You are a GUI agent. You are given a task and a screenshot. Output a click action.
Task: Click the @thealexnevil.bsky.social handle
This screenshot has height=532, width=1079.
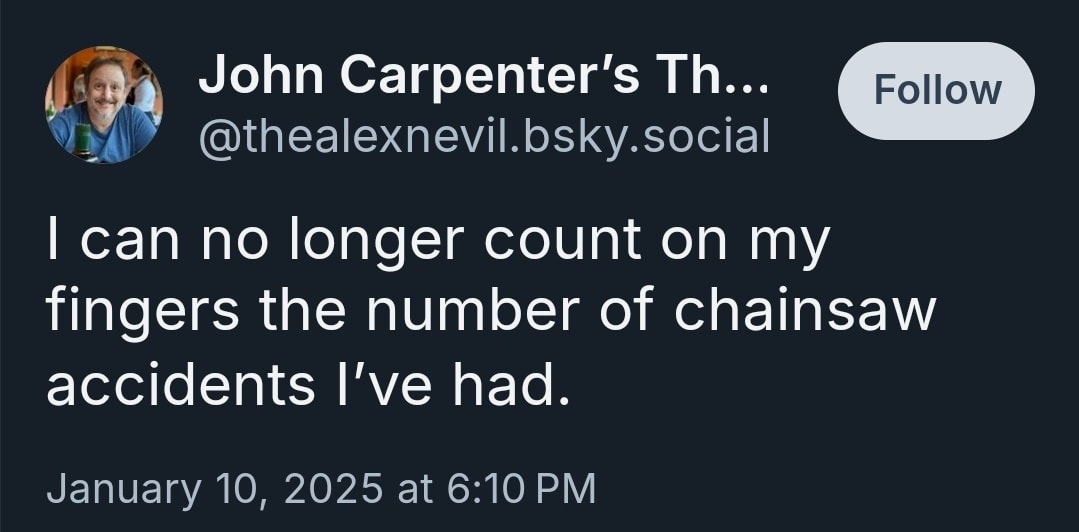484,137
